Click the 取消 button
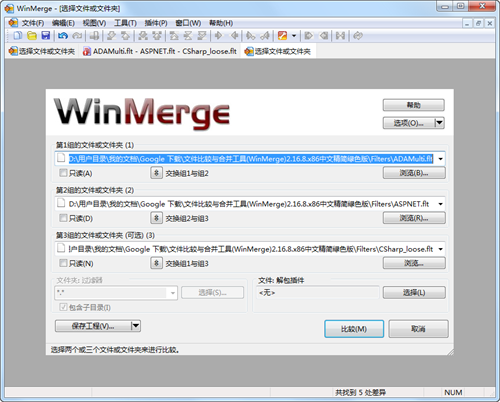The height and width of the screenshot is (402, 500). tap(418, 329)
